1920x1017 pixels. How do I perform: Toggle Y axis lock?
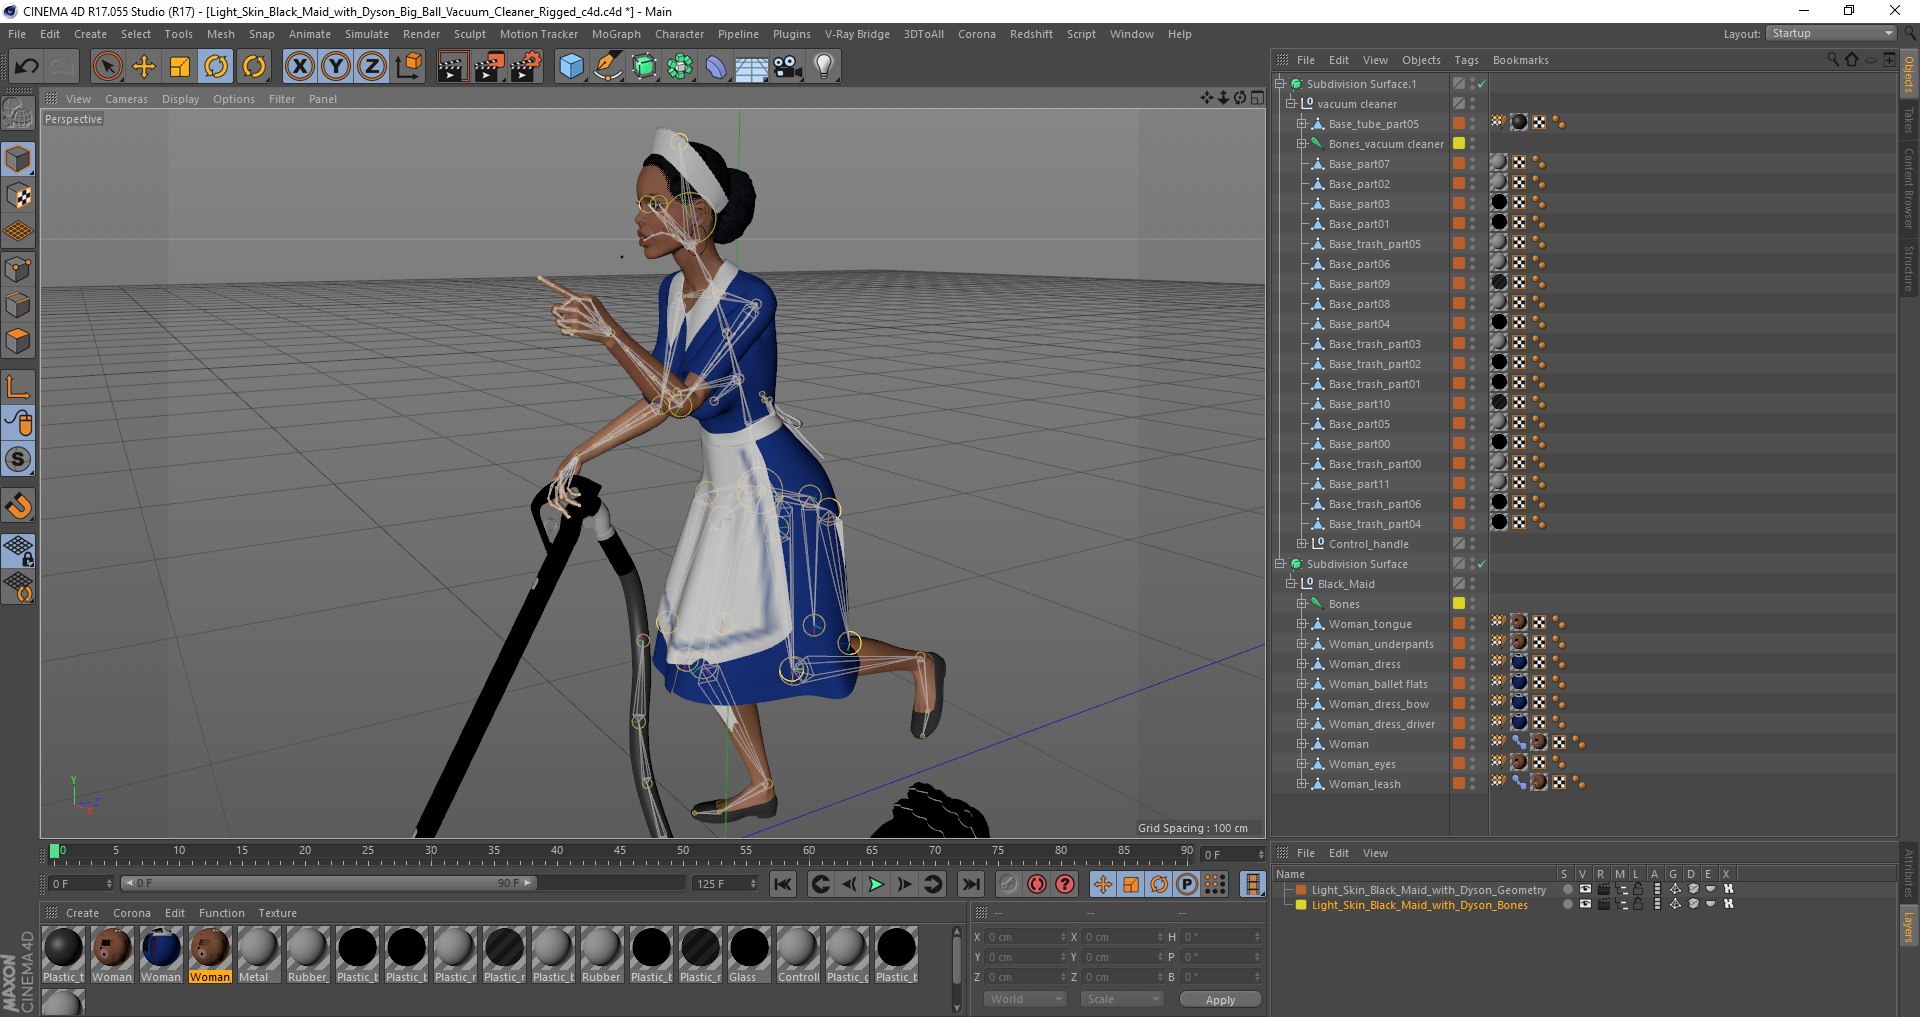point(336,67)
